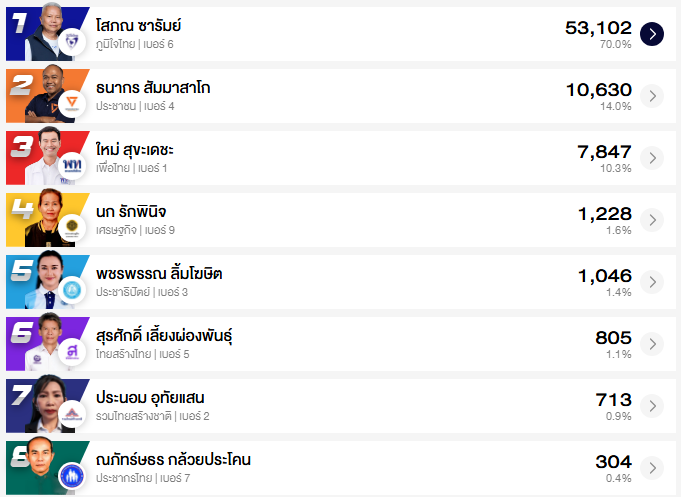
Task: Open chevron arrow for ใหม่ สุขะเดชะ
Action: coord(652,158)
